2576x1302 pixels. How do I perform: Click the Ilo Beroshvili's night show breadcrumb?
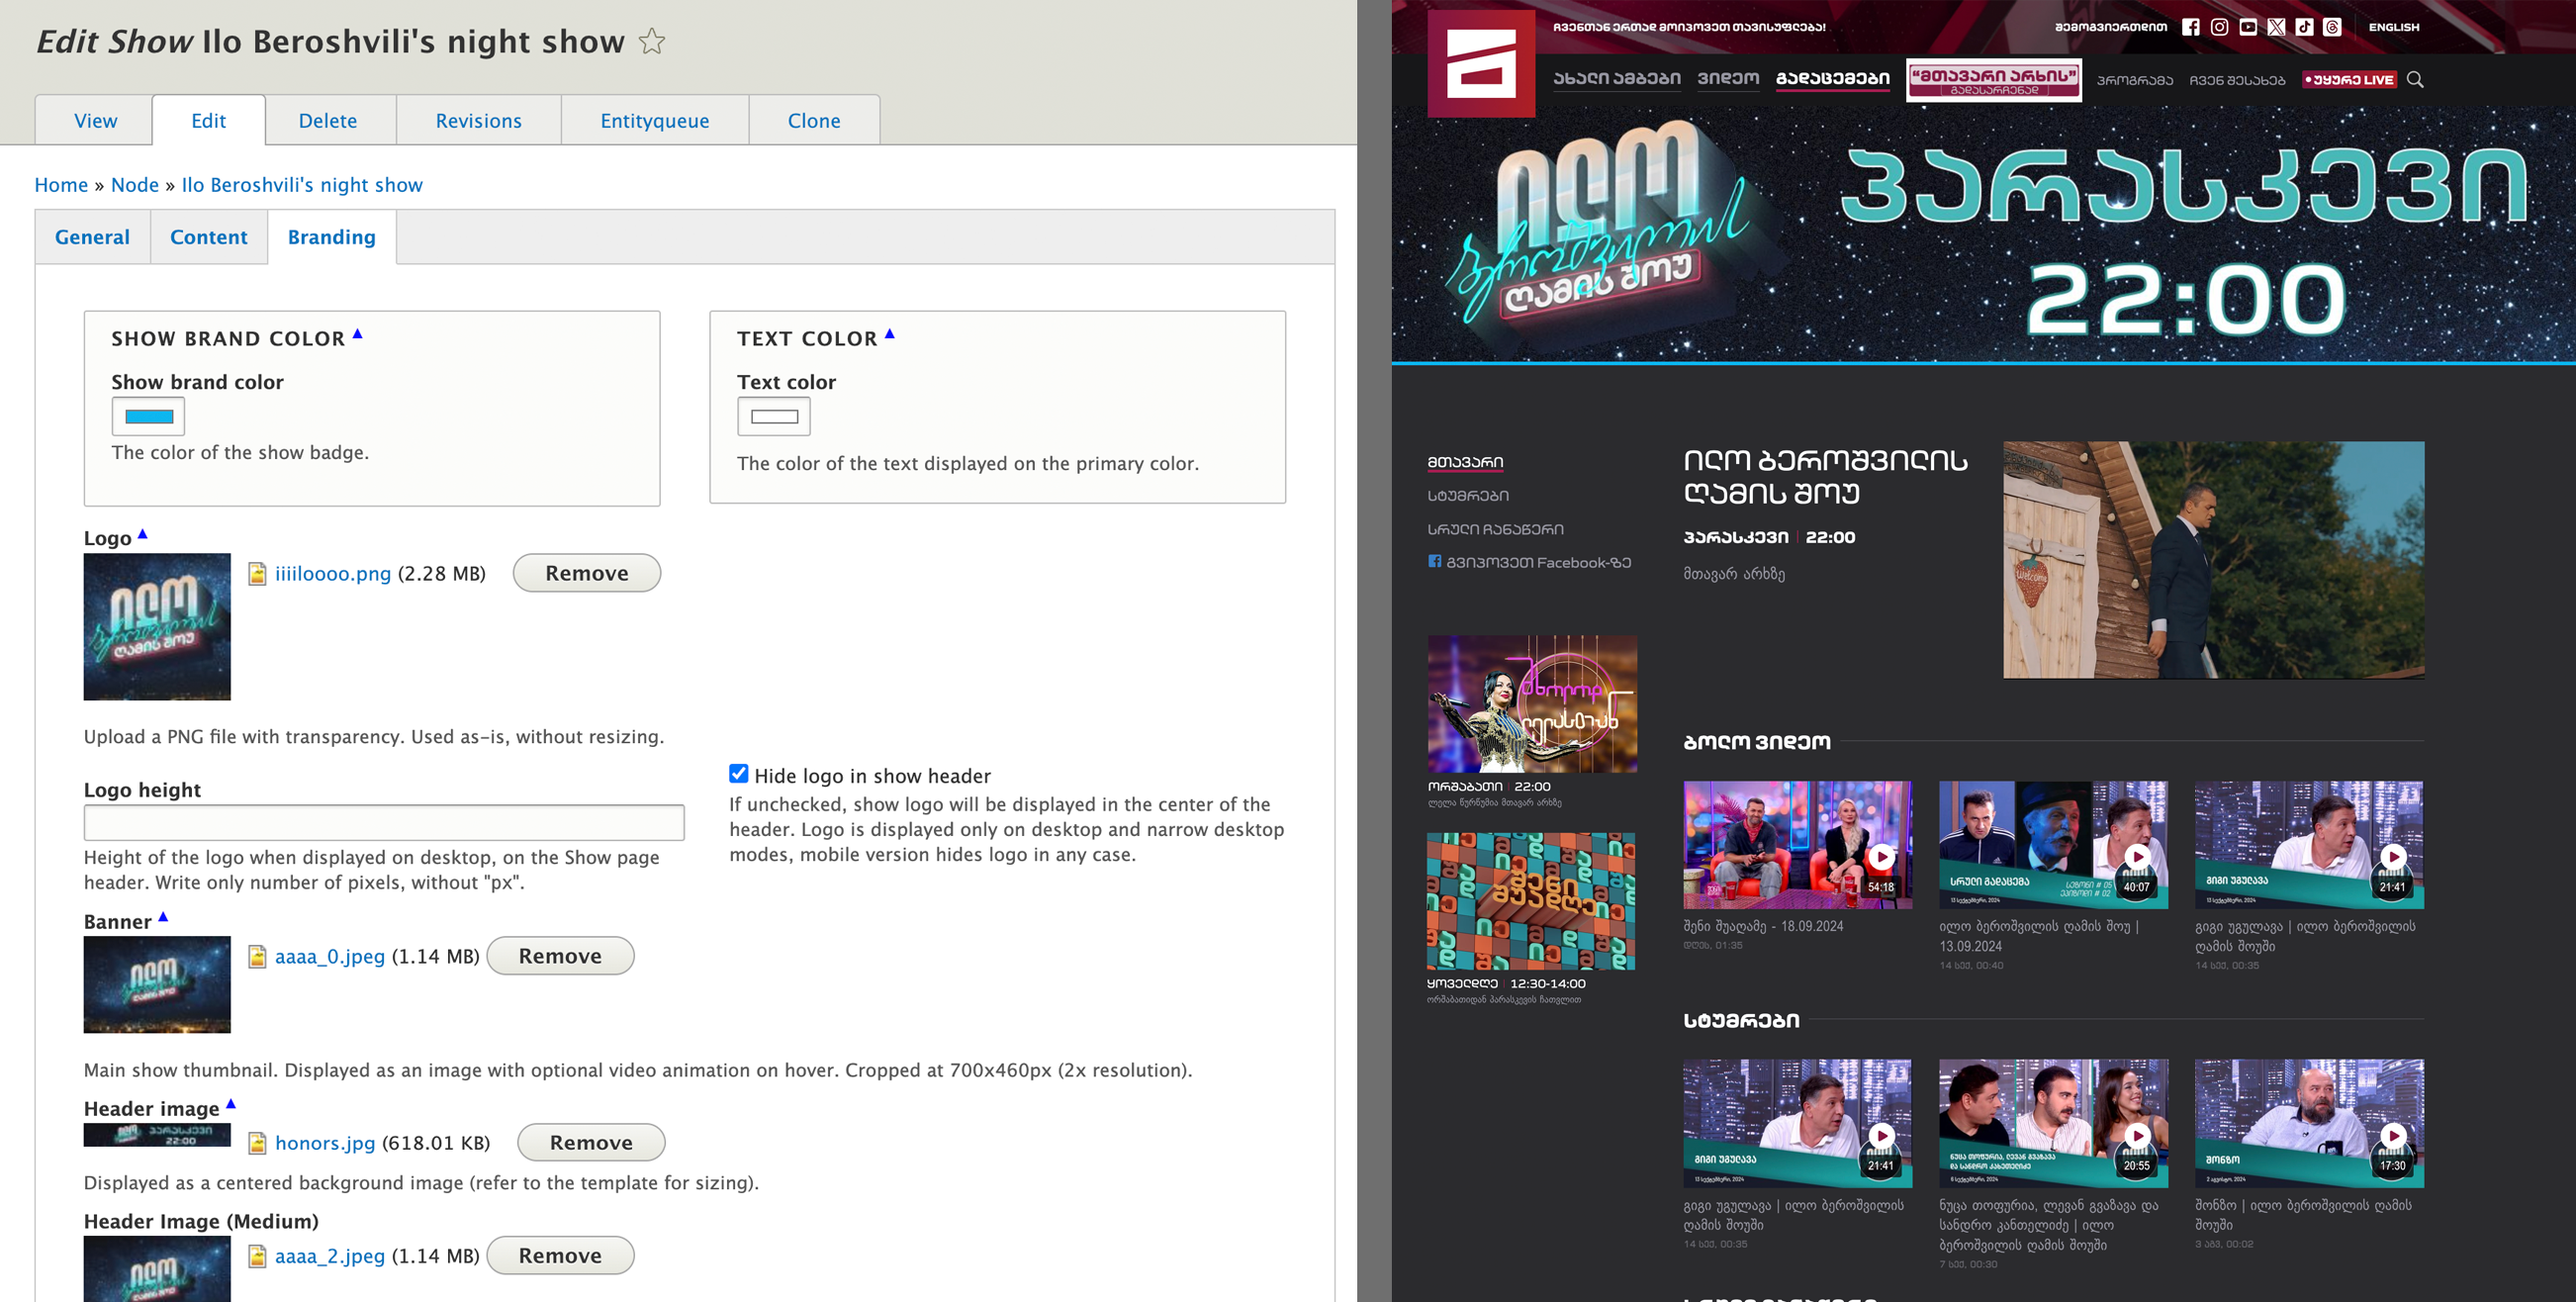[302, 184]
